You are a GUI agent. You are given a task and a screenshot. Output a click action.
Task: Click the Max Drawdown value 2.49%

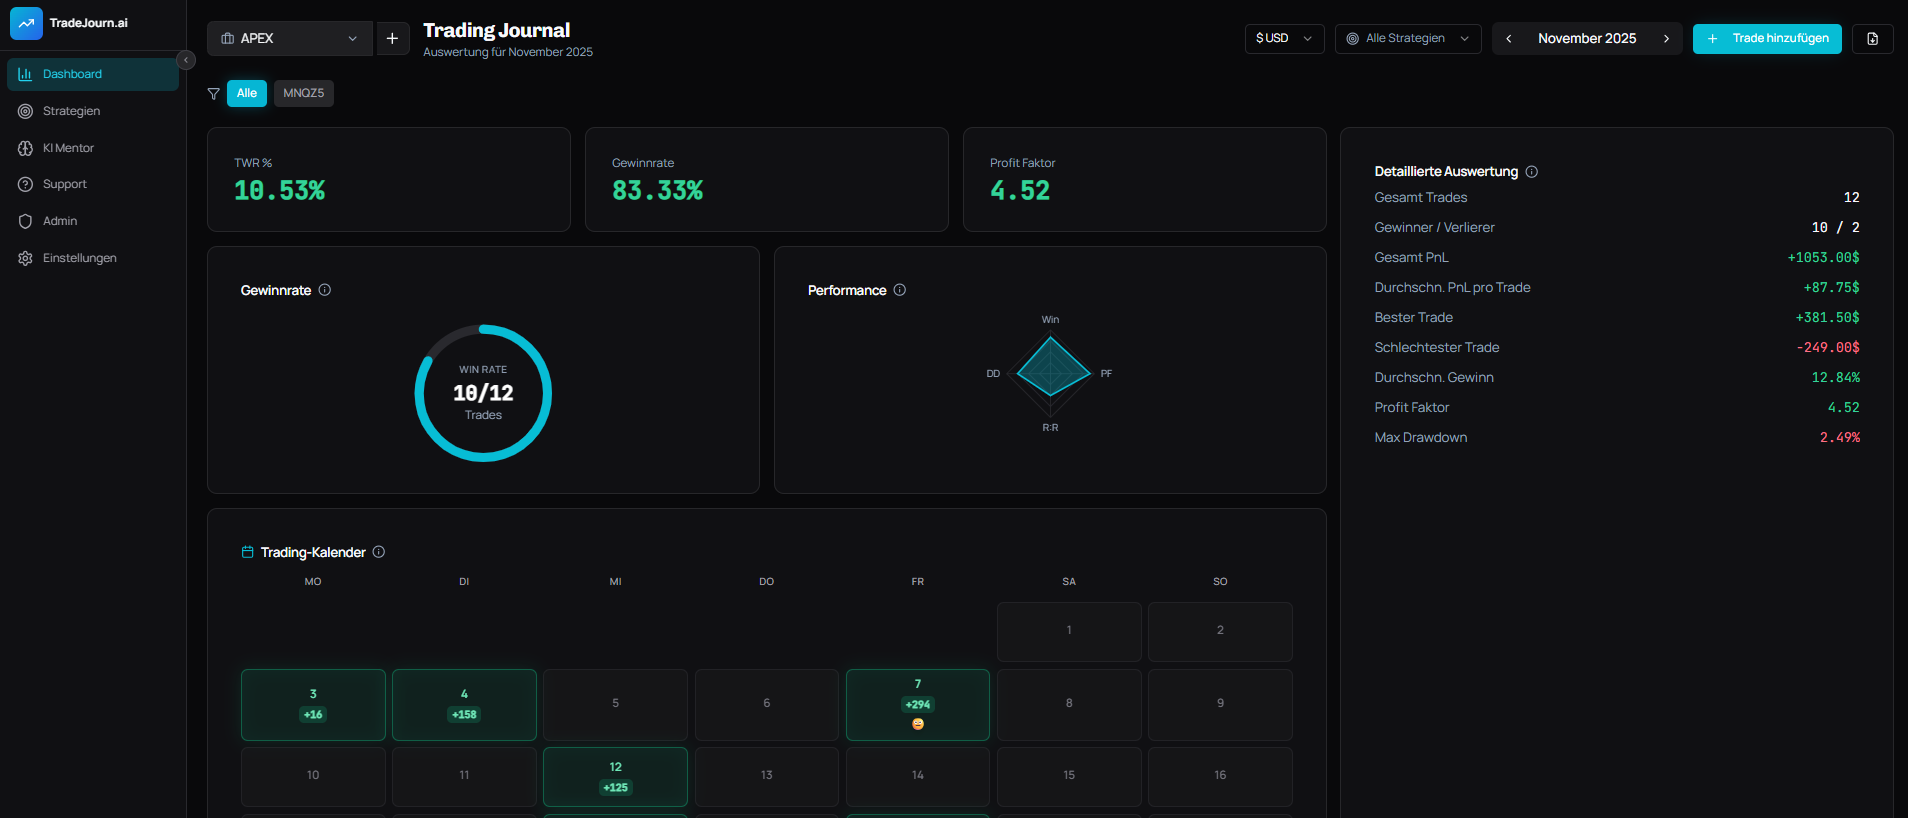pos(1840,437)
